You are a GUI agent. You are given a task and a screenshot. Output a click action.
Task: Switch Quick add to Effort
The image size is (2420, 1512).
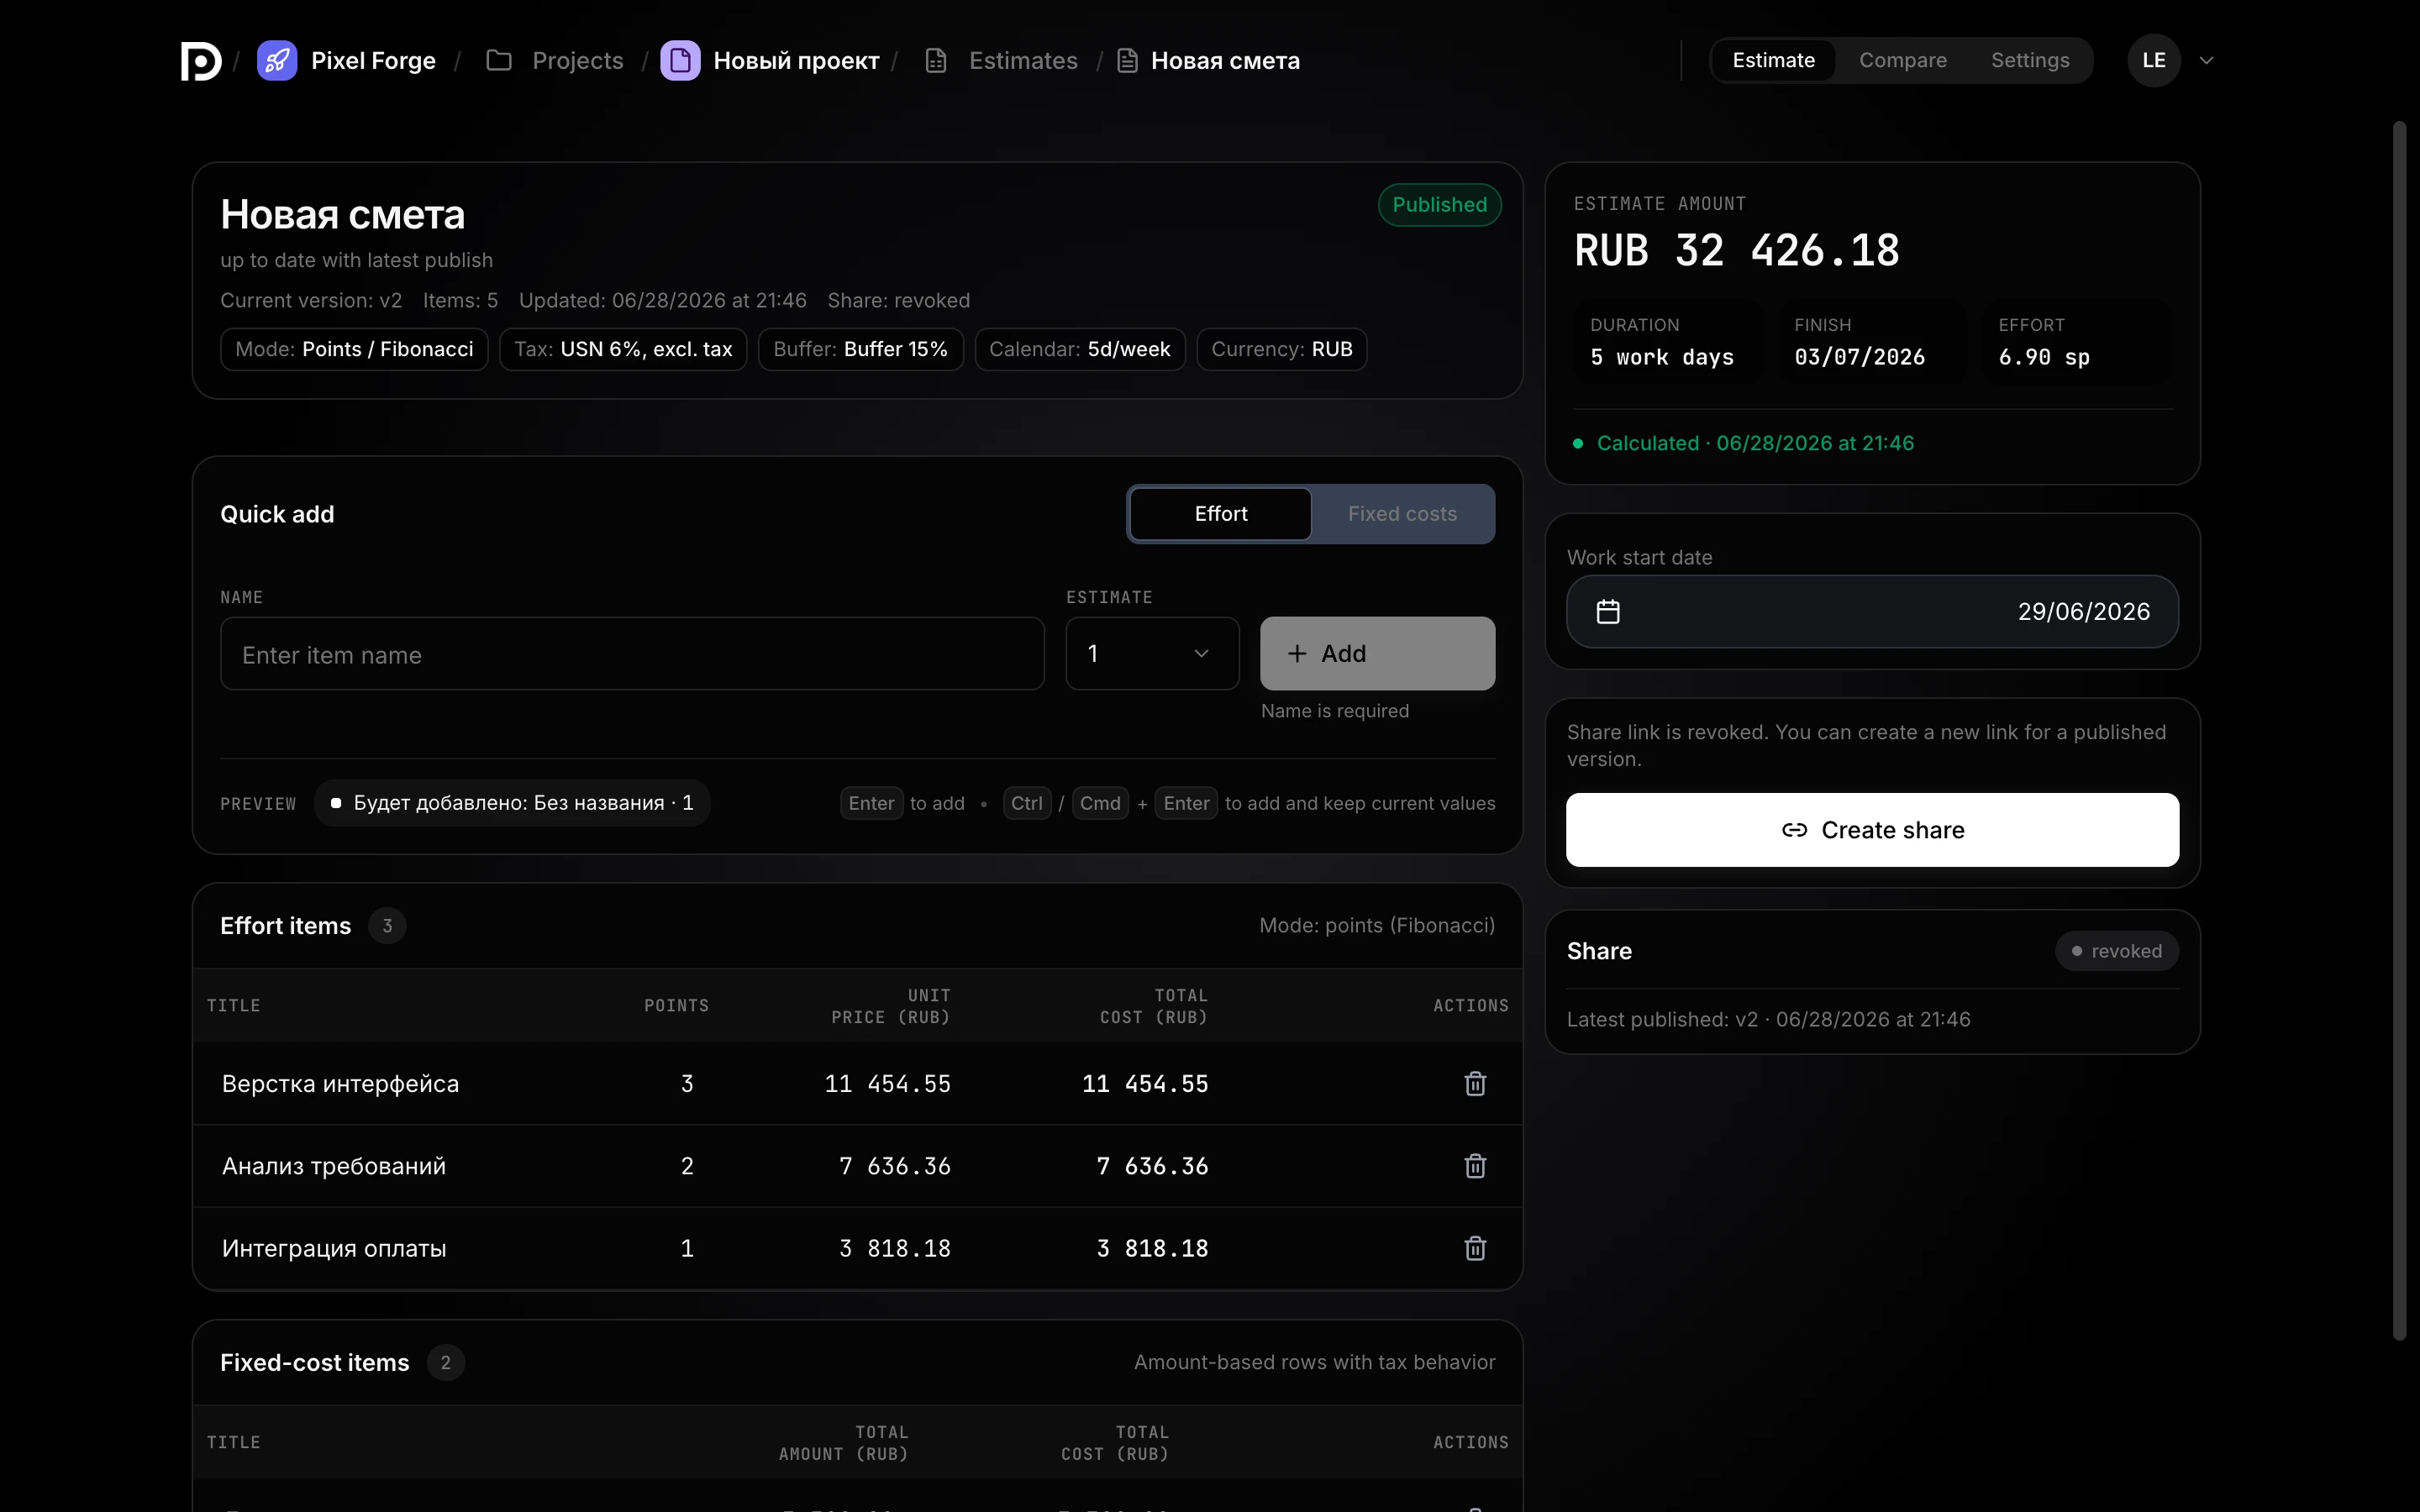point(1220,514)
